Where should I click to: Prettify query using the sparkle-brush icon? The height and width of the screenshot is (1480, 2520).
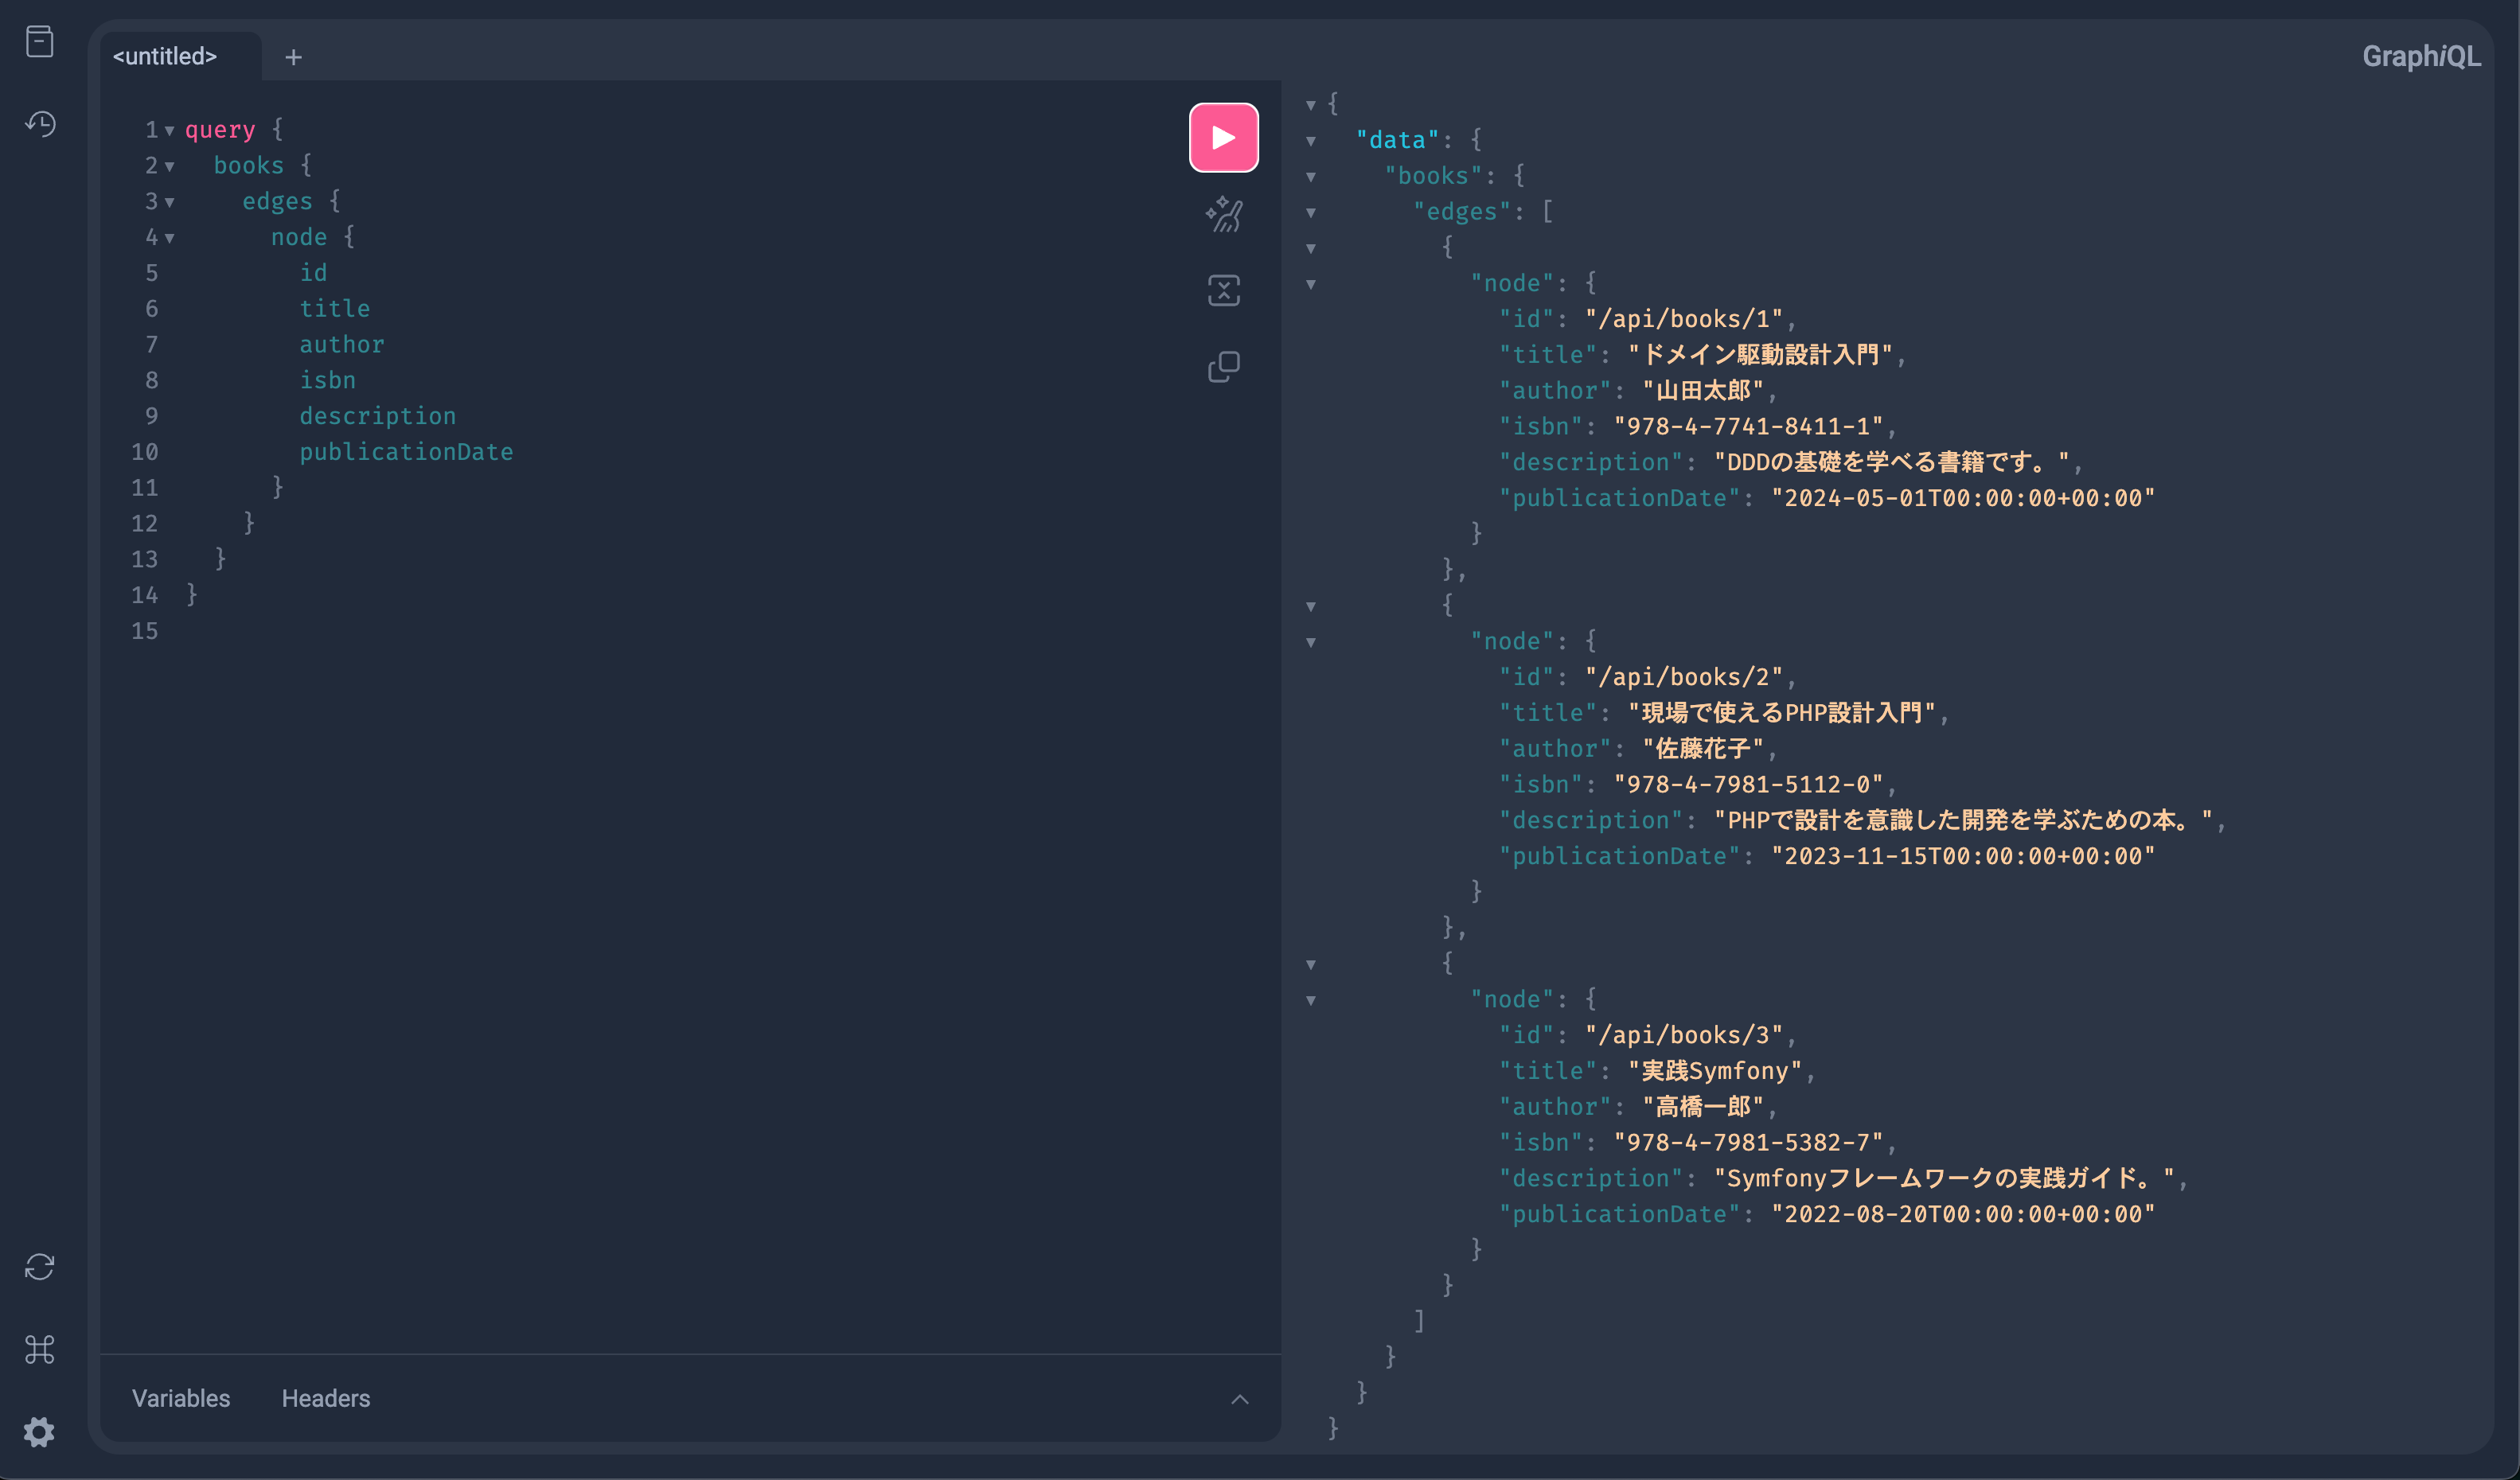pyautogui.click(x=1223, y=215)
